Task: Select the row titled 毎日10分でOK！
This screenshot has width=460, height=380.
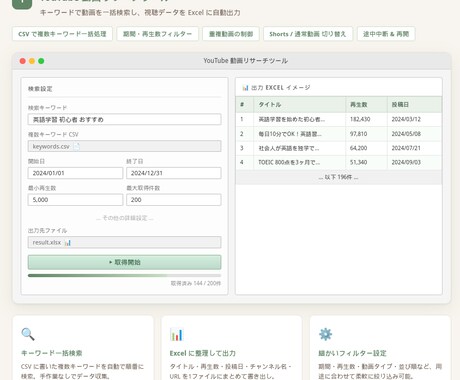Action: pos(339,134)
